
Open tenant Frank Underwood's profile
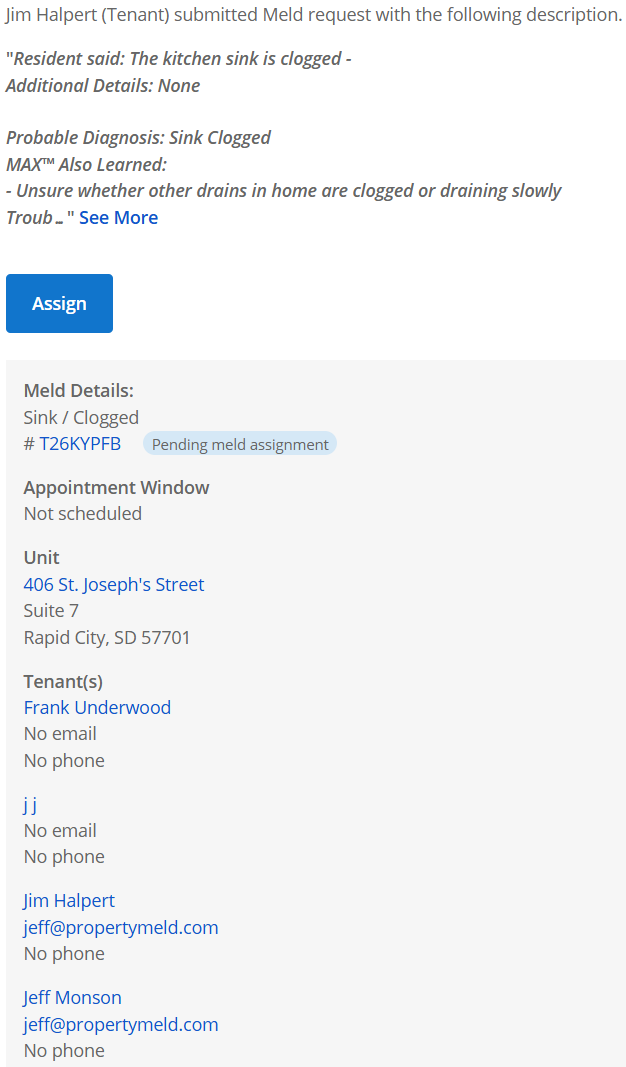click(97, 707)
